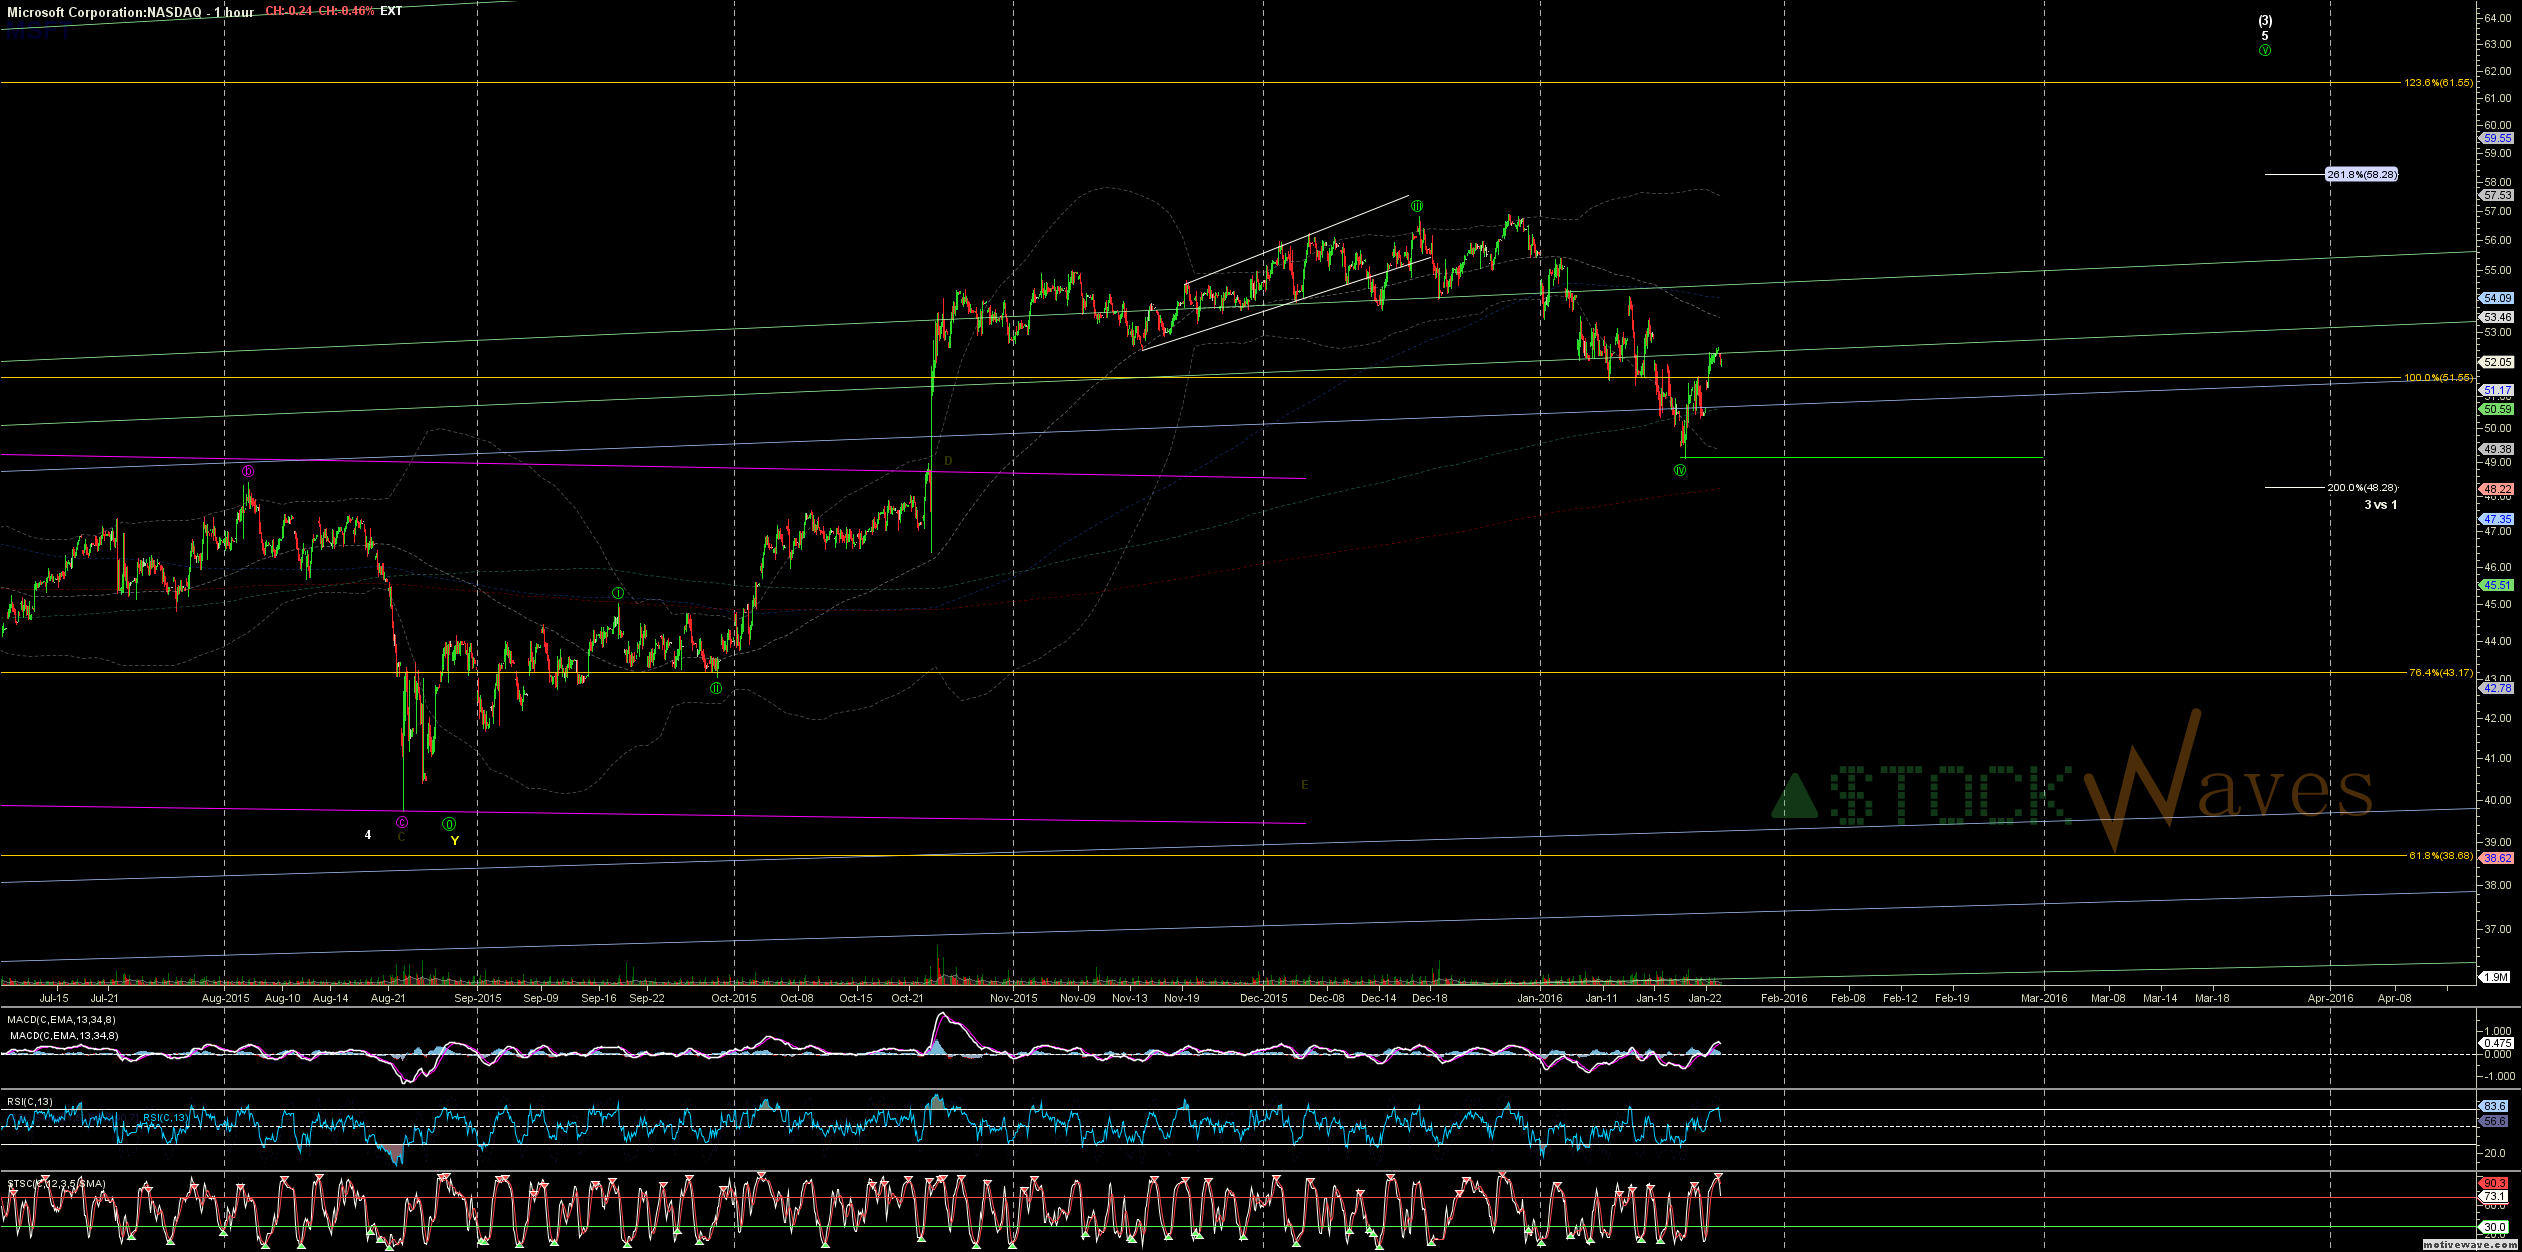Click the blue RSI(C,13) plot label
2522x1252 pixels.
164,1118
